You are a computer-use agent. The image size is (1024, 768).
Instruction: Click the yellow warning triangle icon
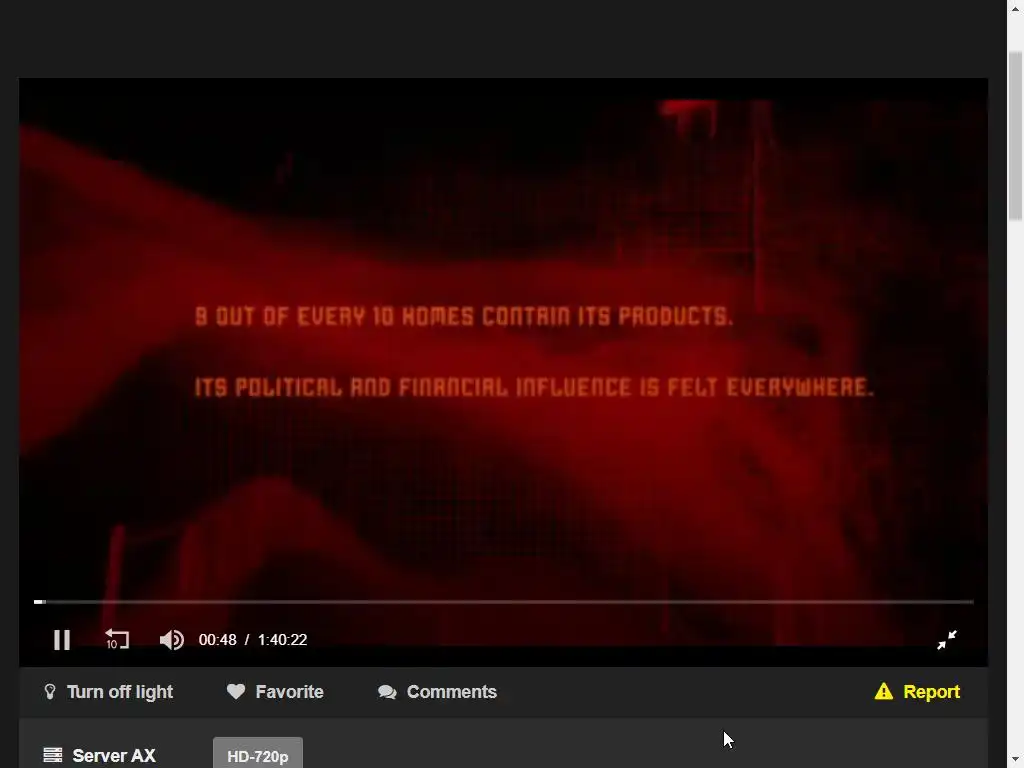884,691
